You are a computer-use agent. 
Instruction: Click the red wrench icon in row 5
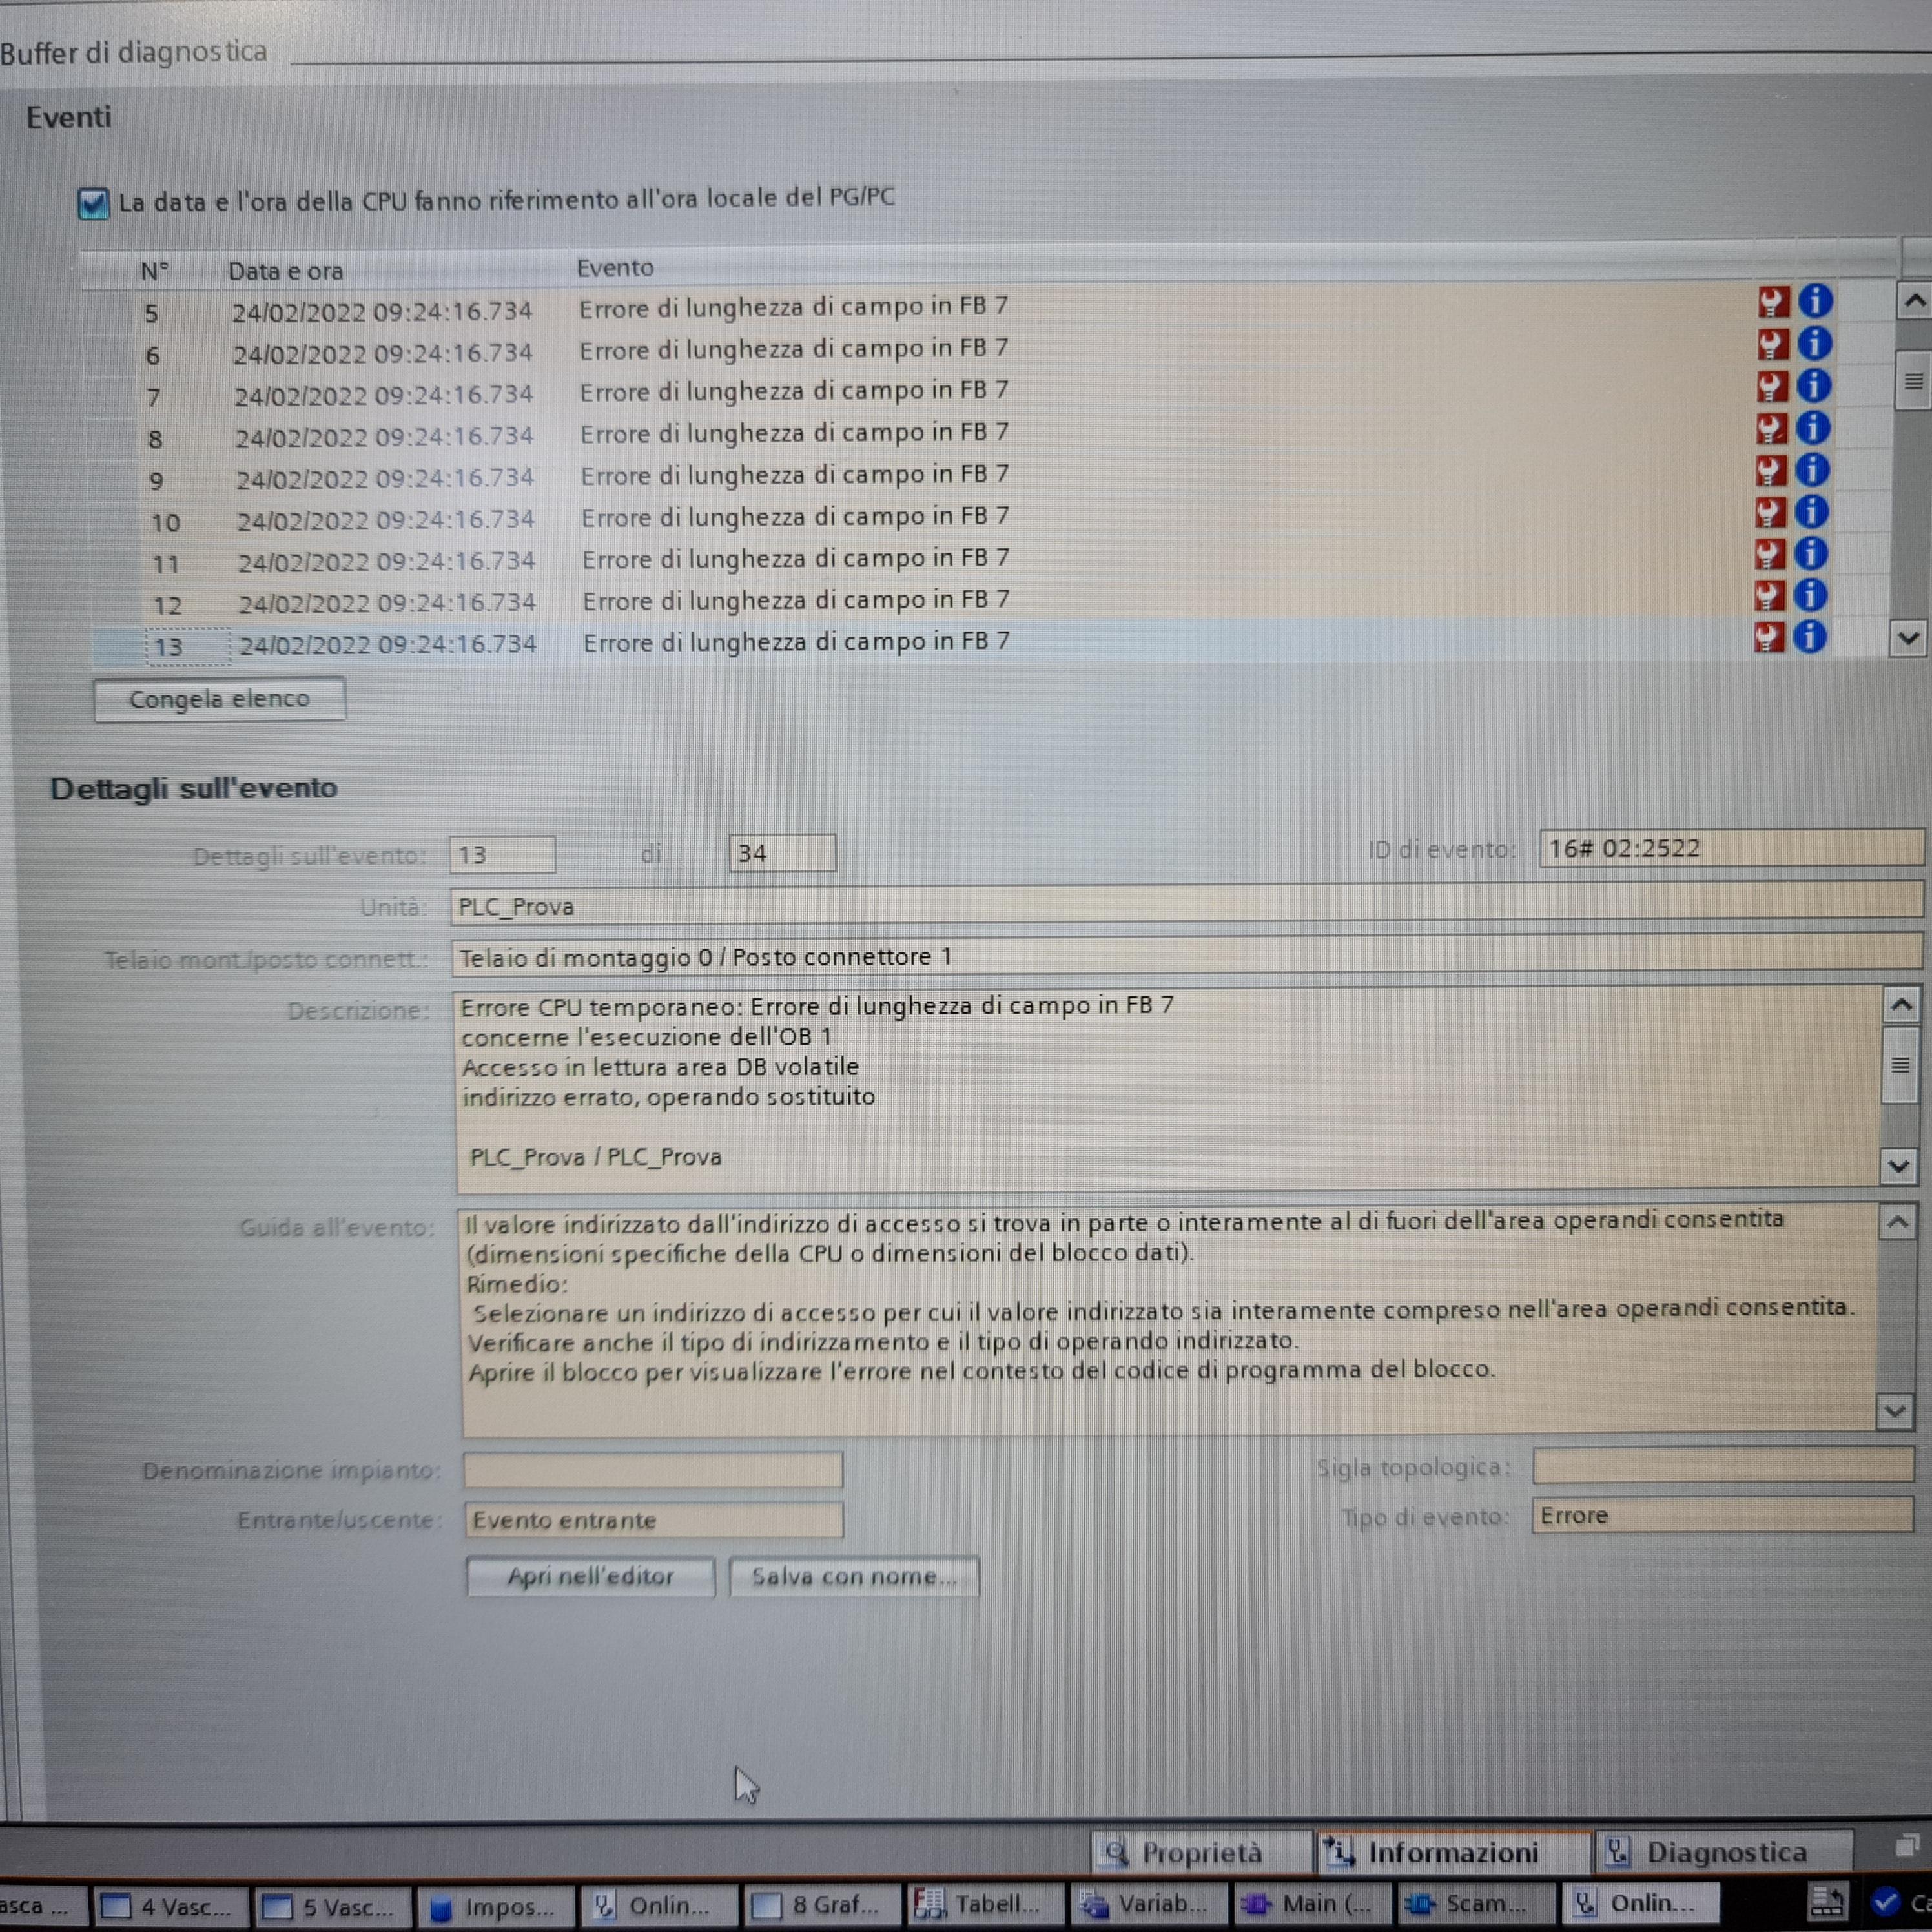click(1773, 302)
